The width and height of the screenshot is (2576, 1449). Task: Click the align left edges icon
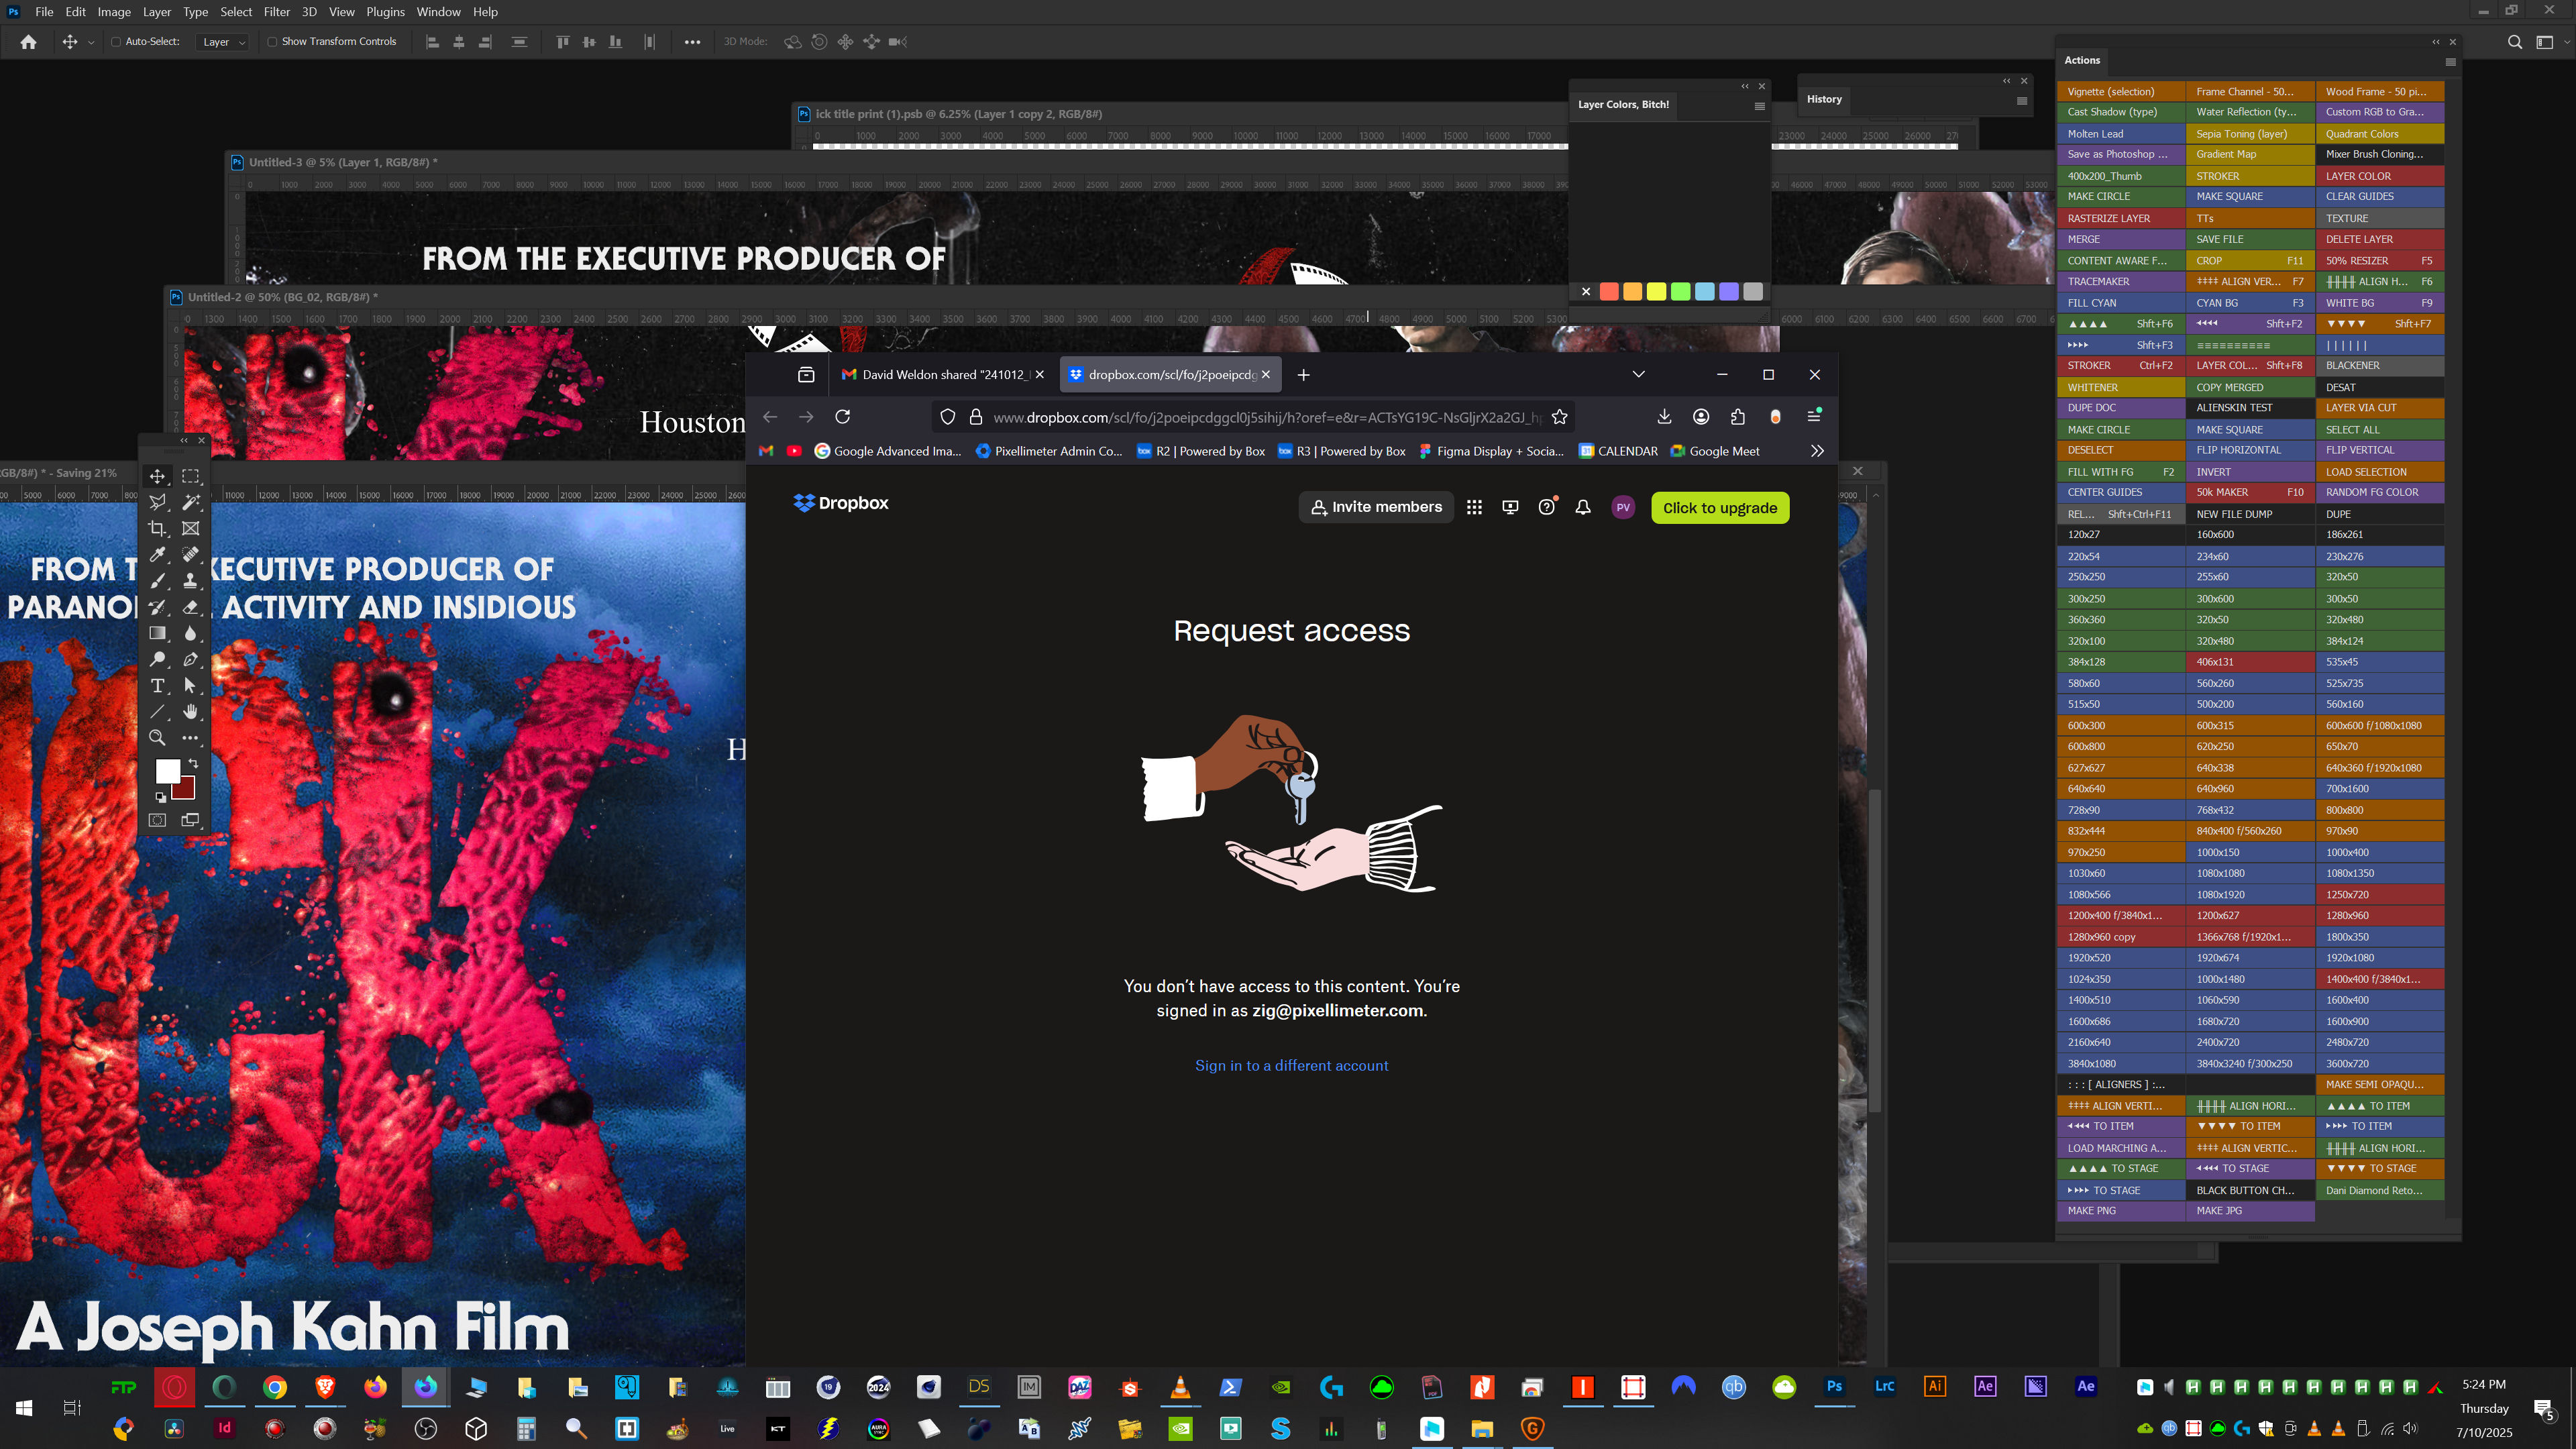(x=432, y=42)
